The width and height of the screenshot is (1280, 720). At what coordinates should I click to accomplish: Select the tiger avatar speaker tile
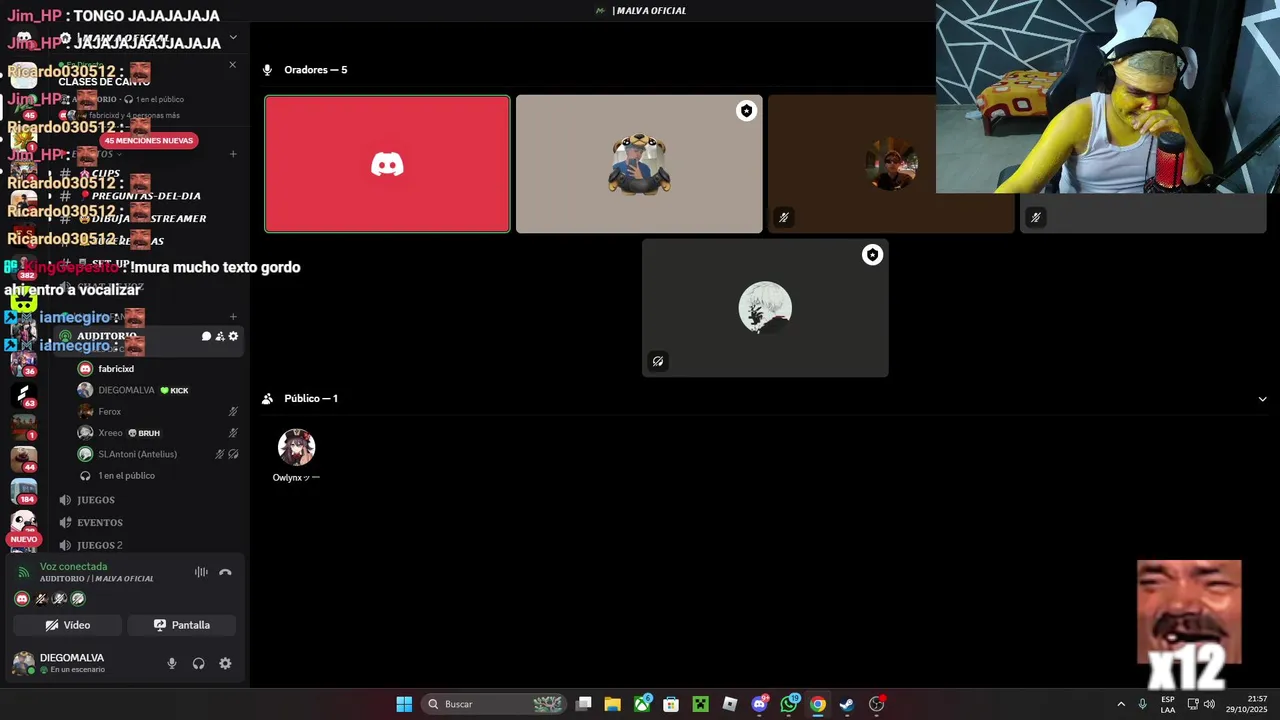tap(639, 164)
